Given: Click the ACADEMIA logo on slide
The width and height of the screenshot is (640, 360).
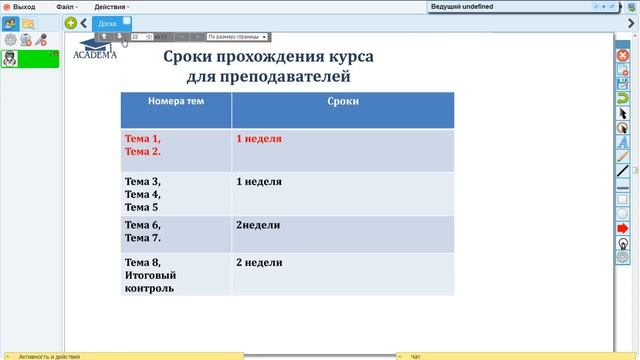Looking at the screenshot, I should pos(95,49).
